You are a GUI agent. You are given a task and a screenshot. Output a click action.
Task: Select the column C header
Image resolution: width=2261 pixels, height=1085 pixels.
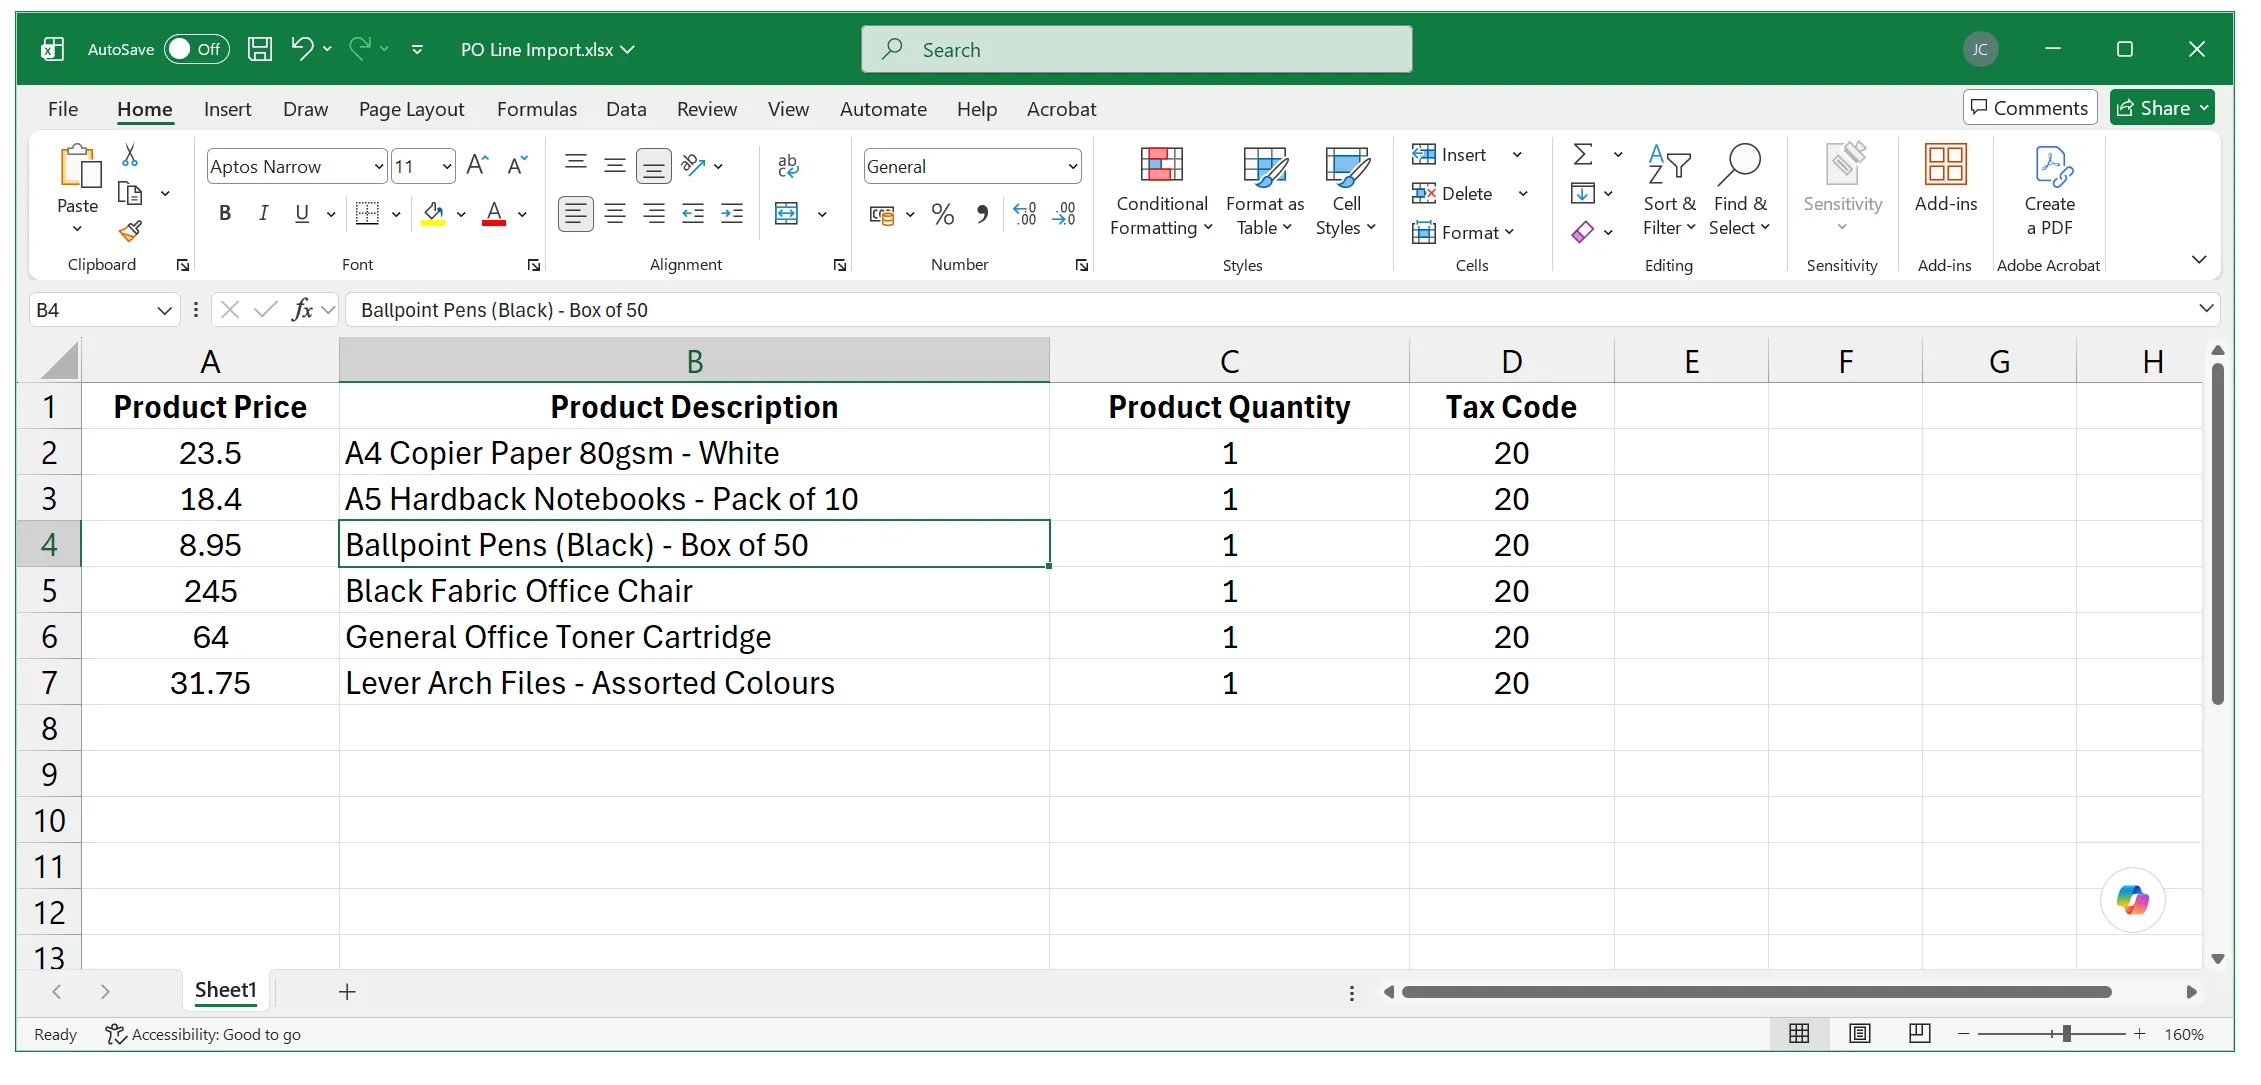pyautogui.click(x=1229, y=361)
